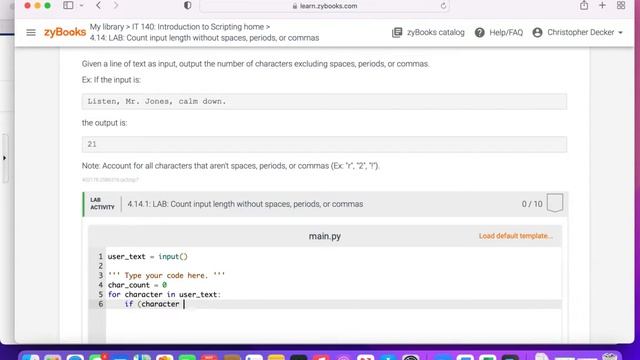Click char_count = 0 code line

click(137, 285)
